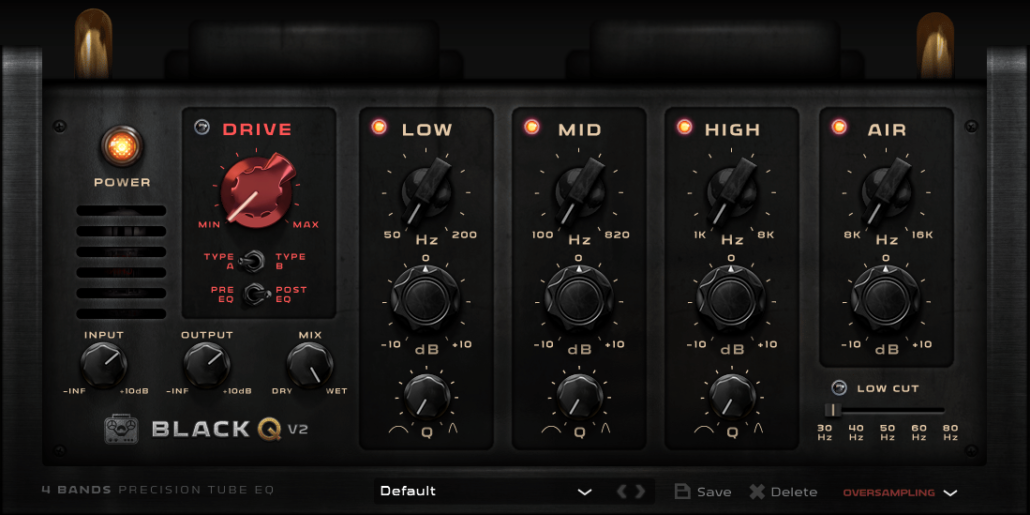Viewport: 1030px width, 515px height.
Task: Toggle the MID band LED indicator
Action: (x=532, y=127)
